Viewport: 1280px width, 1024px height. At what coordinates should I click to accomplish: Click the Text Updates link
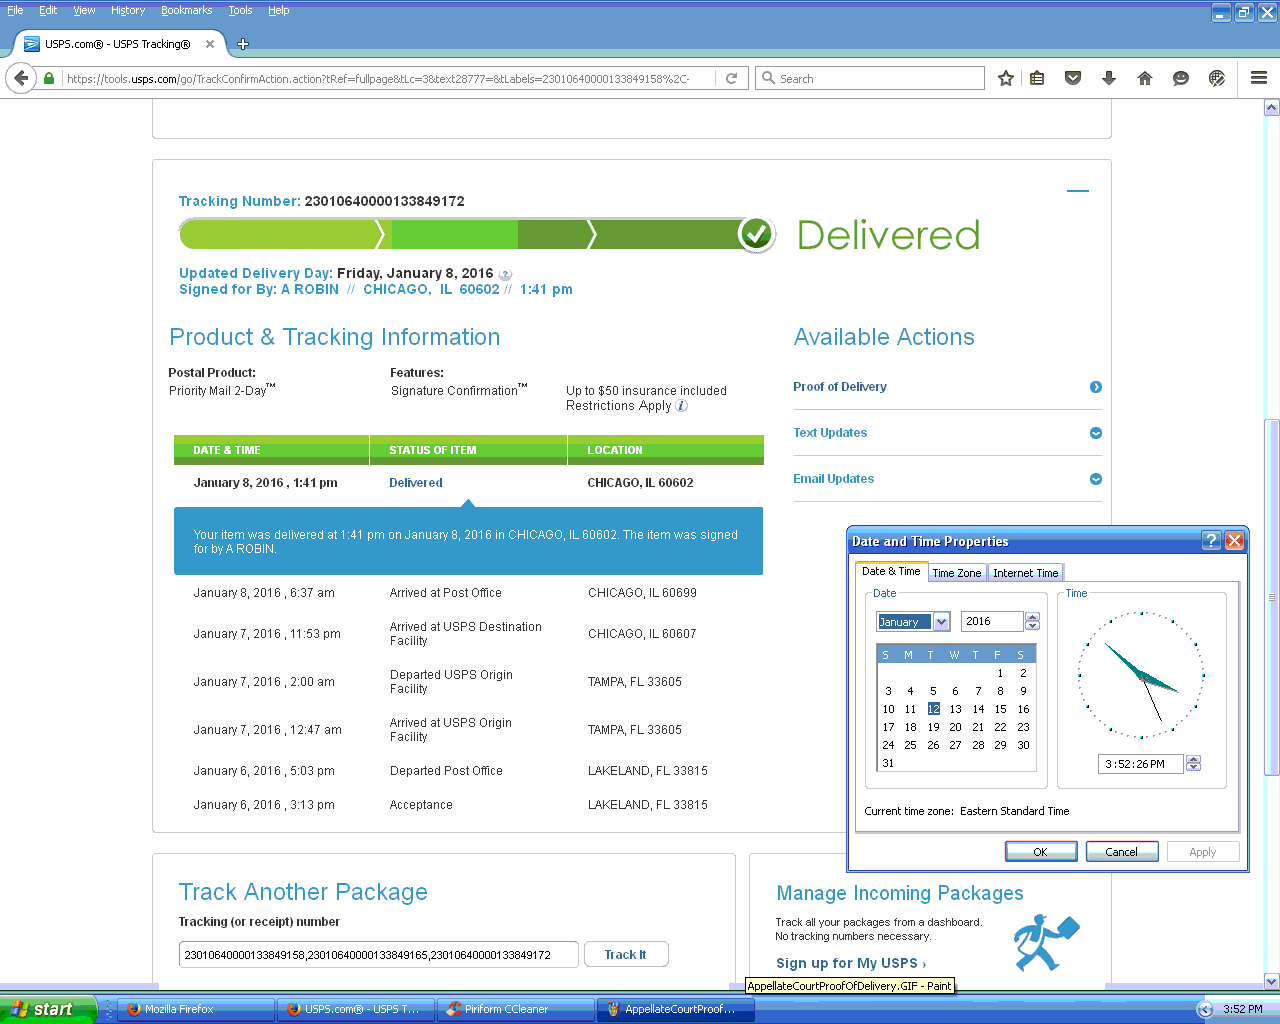tap(830, 433)
